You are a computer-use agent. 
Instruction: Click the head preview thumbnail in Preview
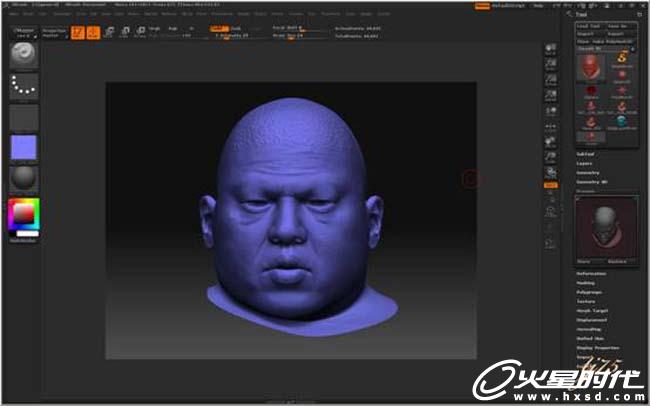point(606,227)
